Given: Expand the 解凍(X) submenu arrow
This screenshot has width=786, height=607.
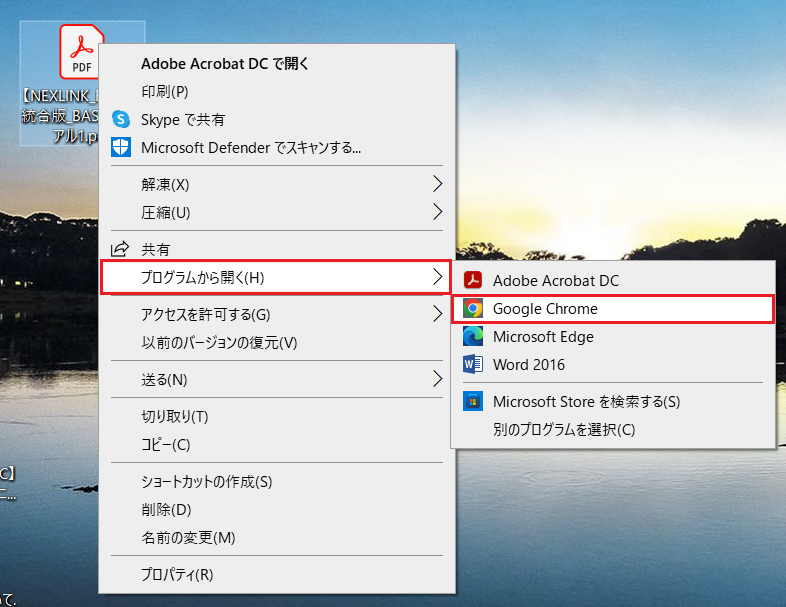Looking at the screenshot, I should [x=438, y=184].
